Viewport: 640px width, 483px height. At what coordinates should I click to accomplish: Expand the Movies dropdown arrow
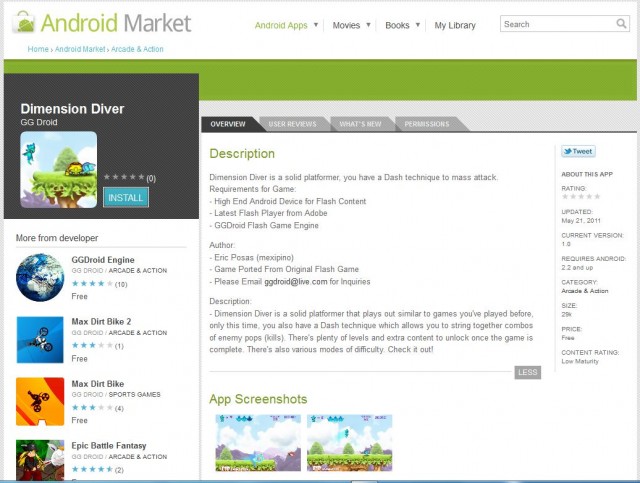pyautogui.click(x=368, y=25)
